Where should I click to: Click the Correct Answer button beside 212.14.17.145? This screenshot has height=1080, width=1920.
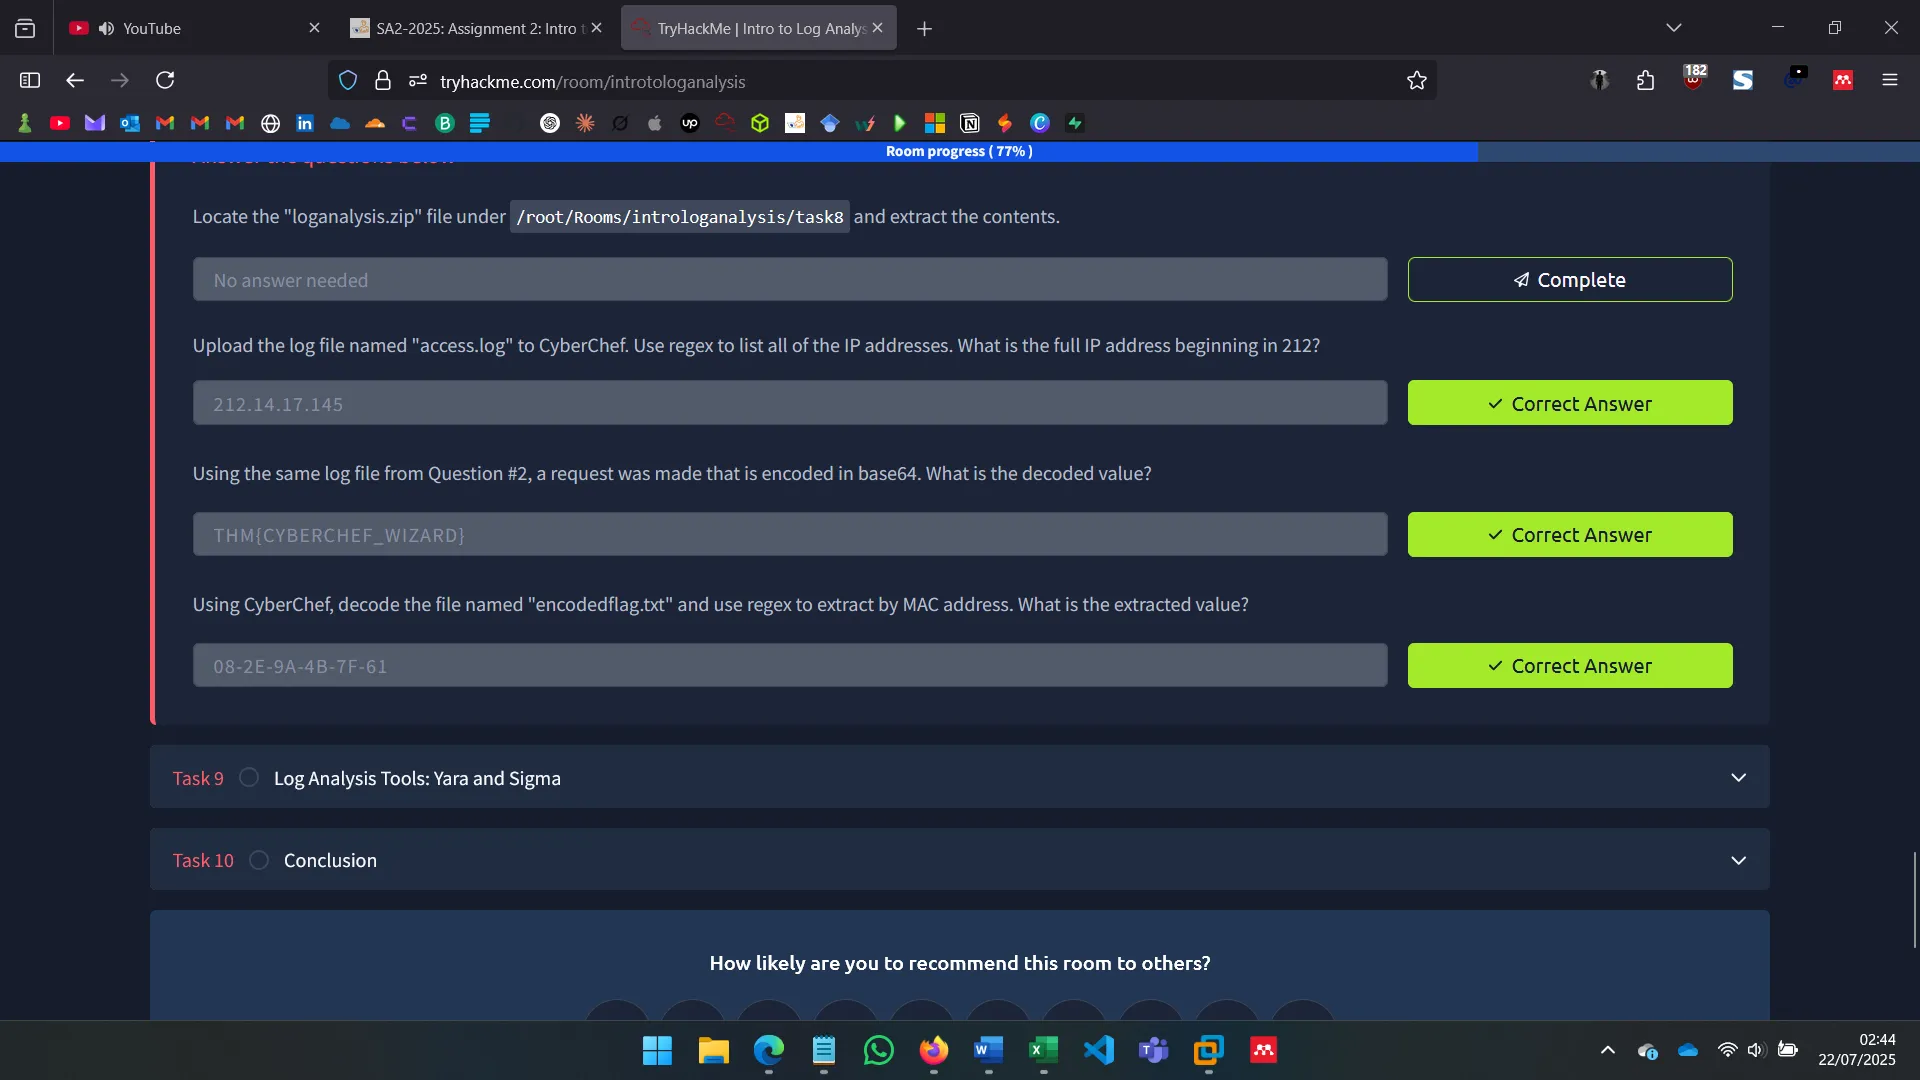[1569, 403]
